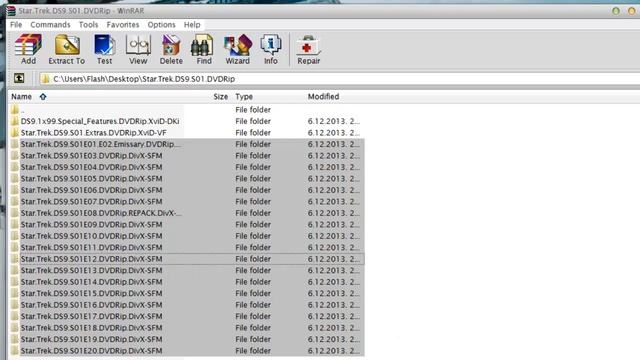Viewport: 640px width, 360px height.
Task: Sort by the Modified column header
Action: [x=323, y=97]
